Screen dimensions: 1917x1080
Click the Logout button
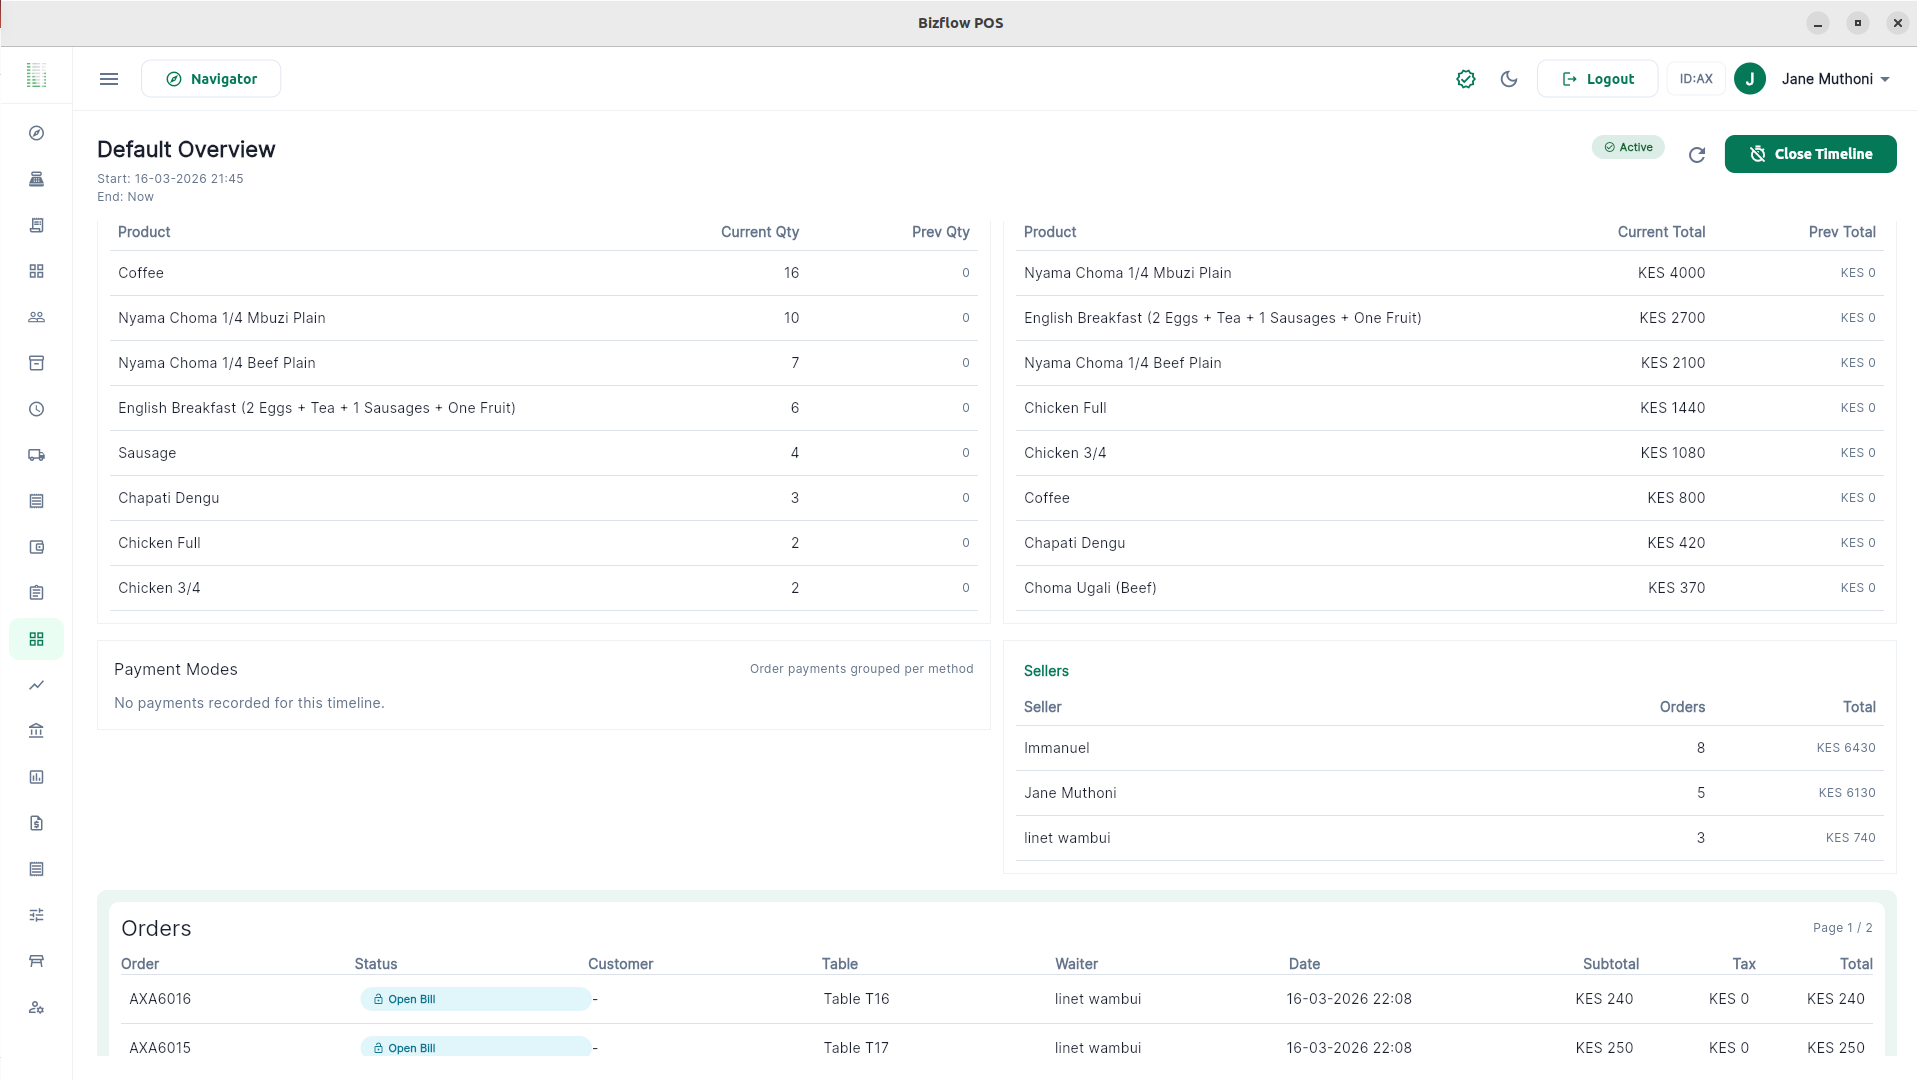[1597, 79]
